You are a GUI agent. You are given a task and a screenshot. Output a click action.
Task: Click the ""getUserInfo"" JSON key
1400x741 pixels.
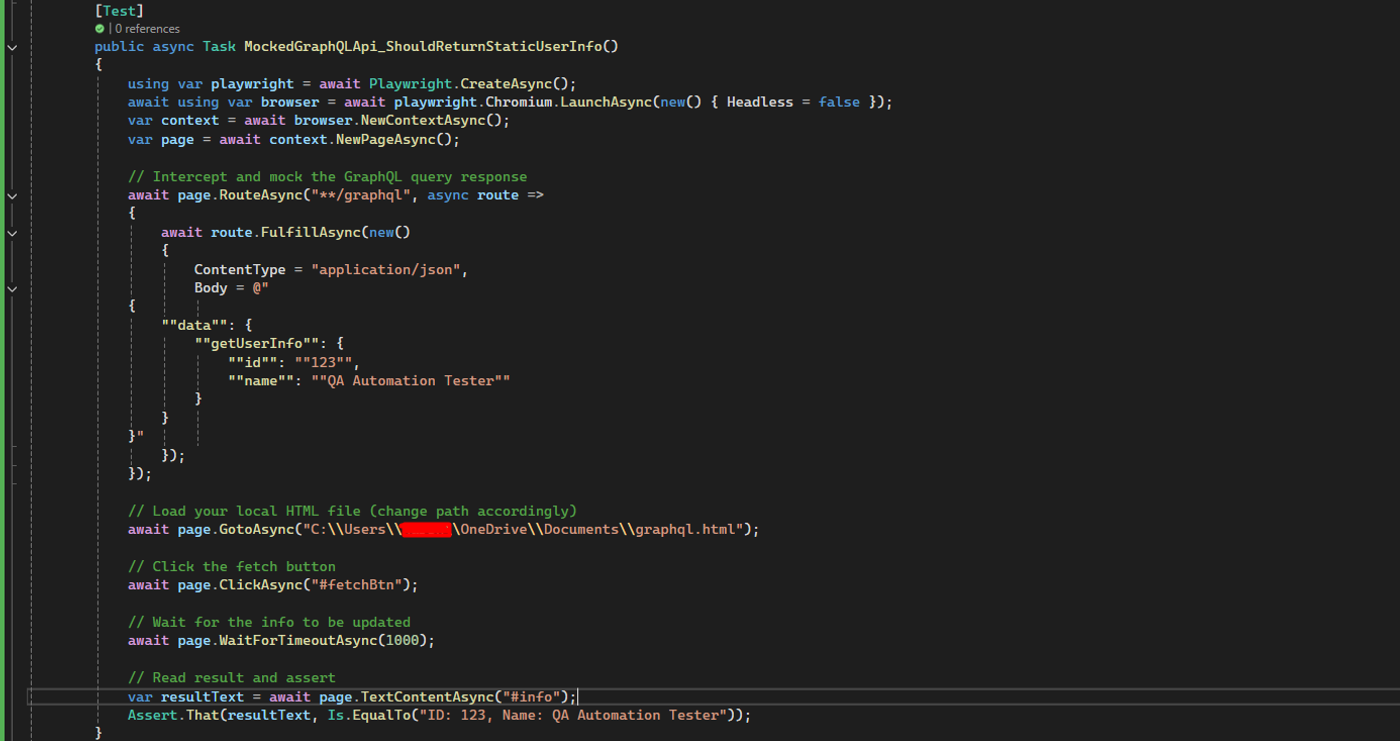pyautogui.click(x=256, y=344)
